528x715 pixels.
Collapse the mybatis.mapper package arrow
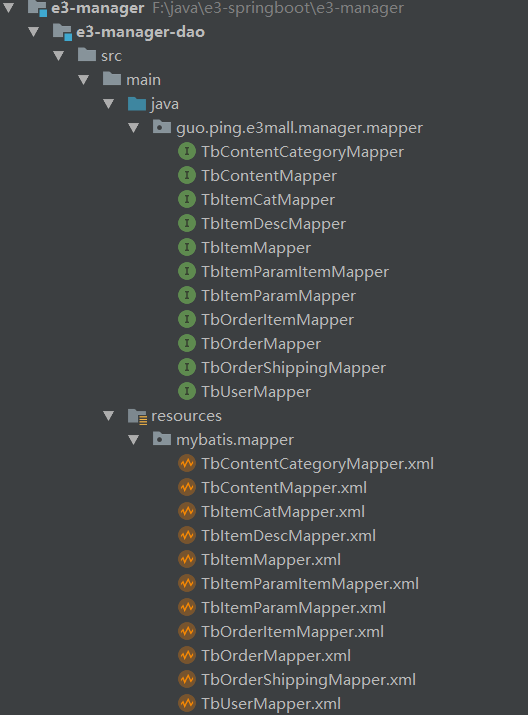pos(134,440)
